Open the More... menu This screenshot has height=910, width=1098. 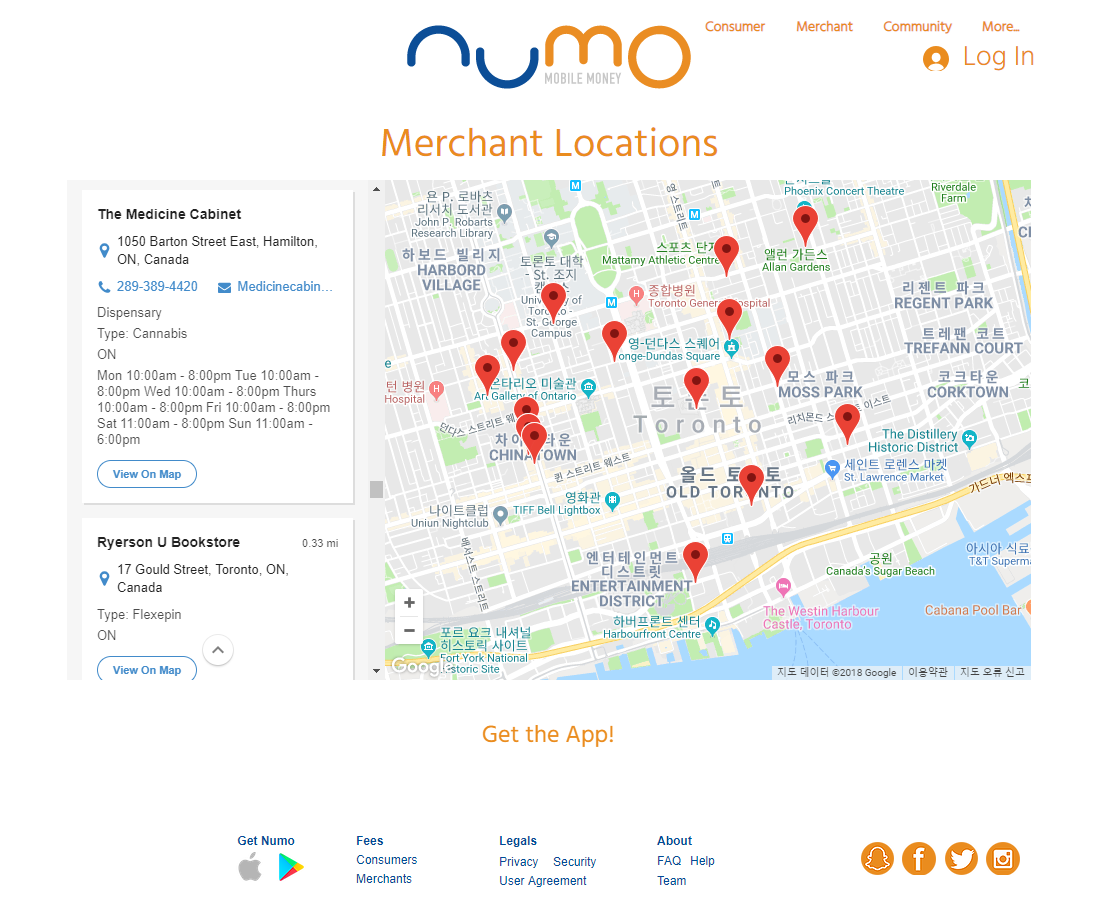tap(1001, 27)
